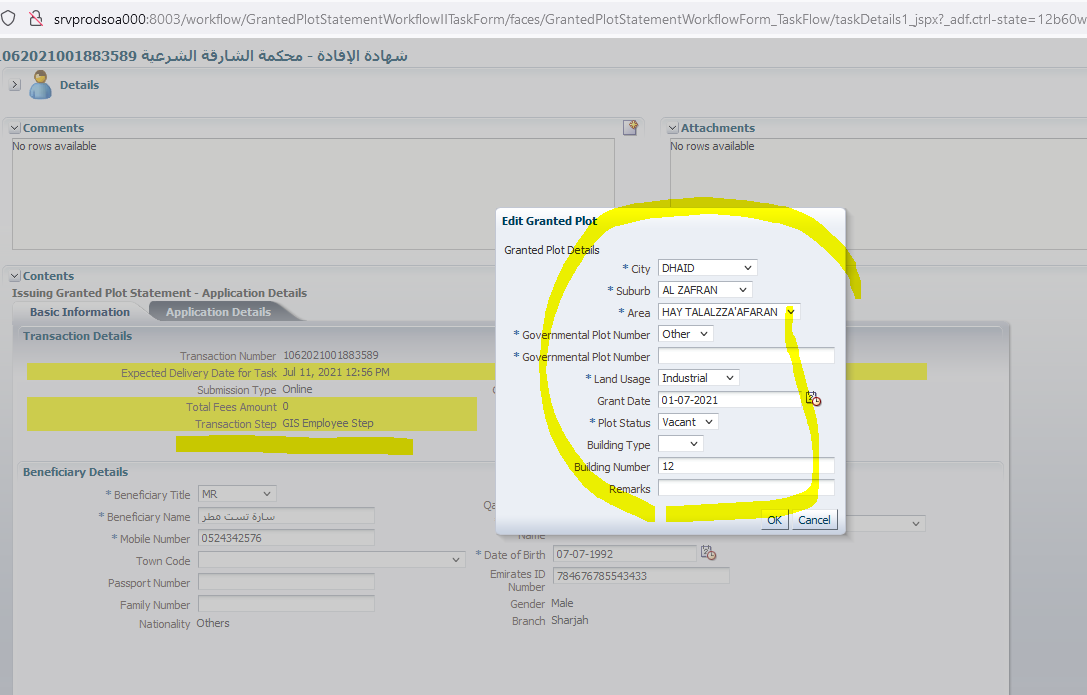The image size is (1087, 695).
Task: Click the Mobile Number field 0524342576
Action: click(x=286, y=538)
